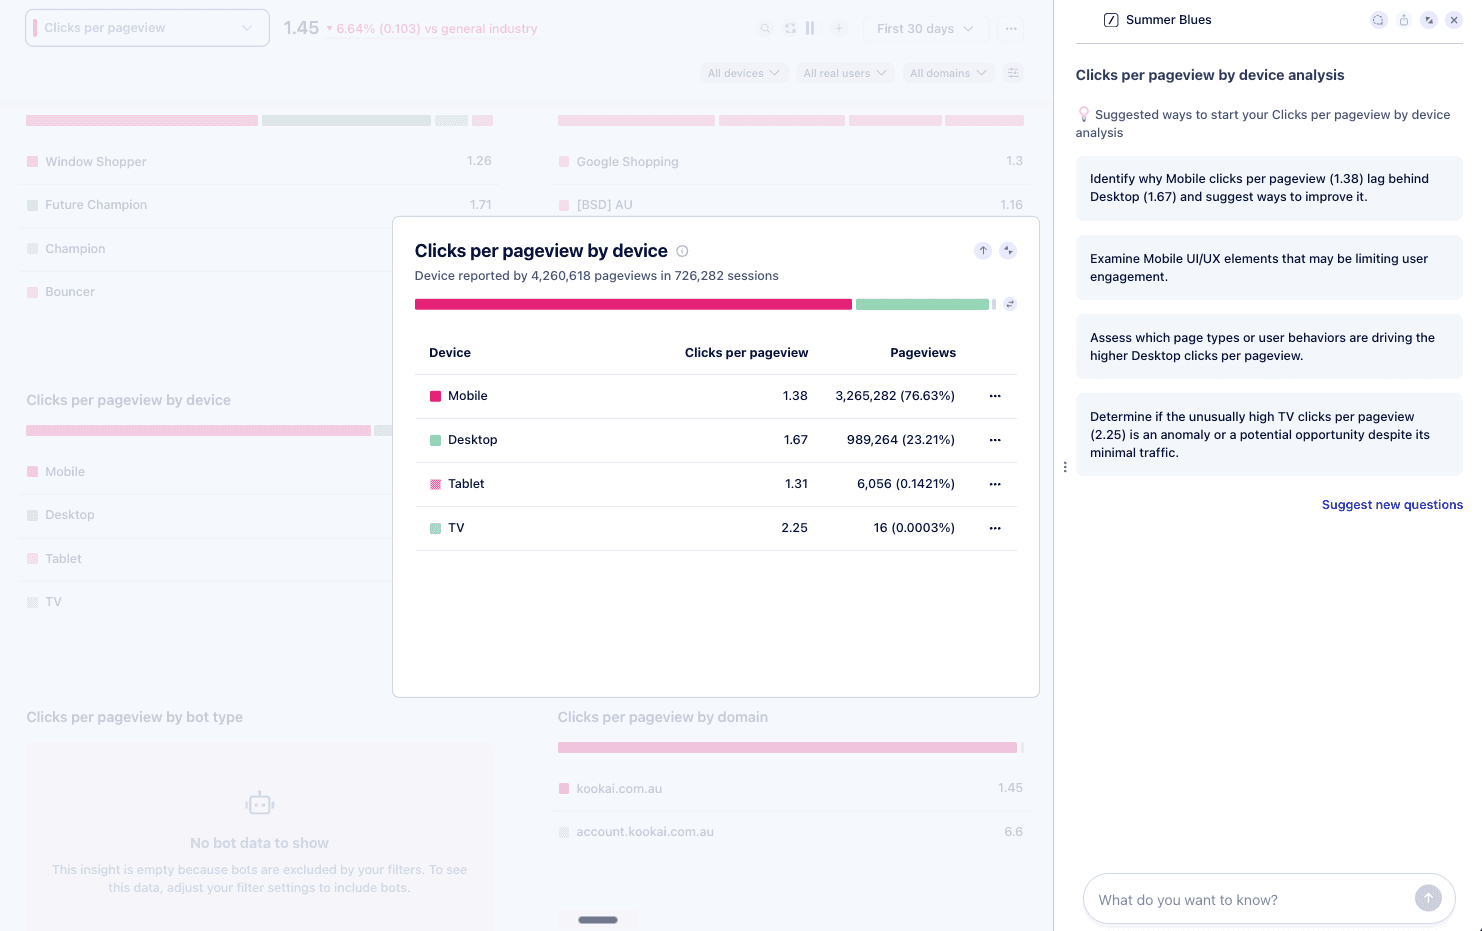1482x931 pixels.
Task: Click the Window Shopper segment row
Action: [259, 161]
